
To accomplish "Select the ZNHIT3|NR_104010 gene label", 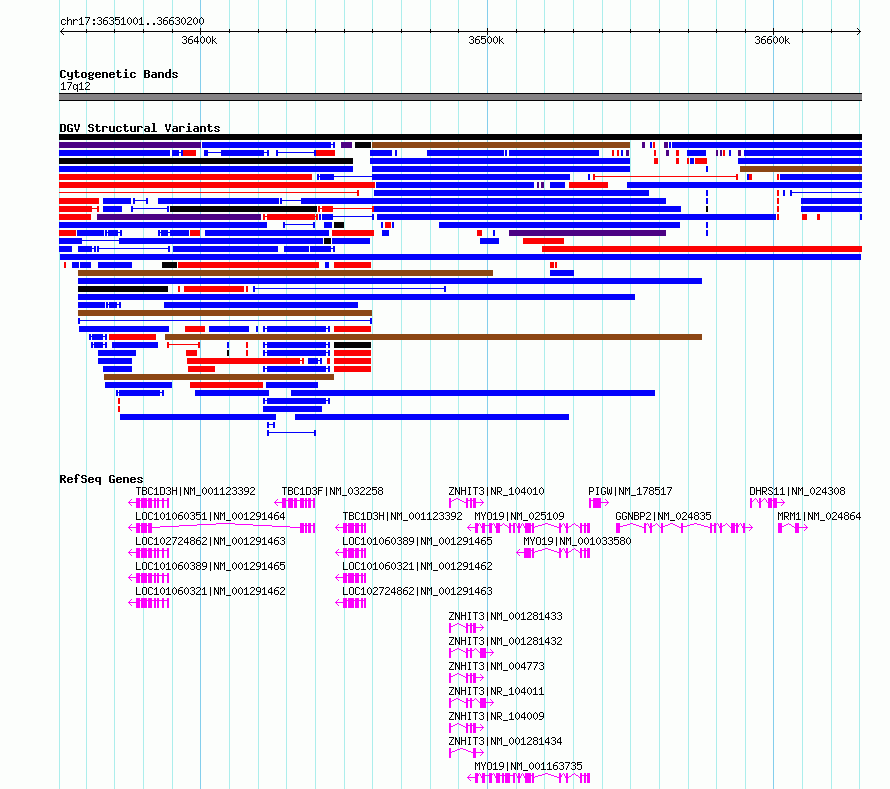I will [496, 491].
